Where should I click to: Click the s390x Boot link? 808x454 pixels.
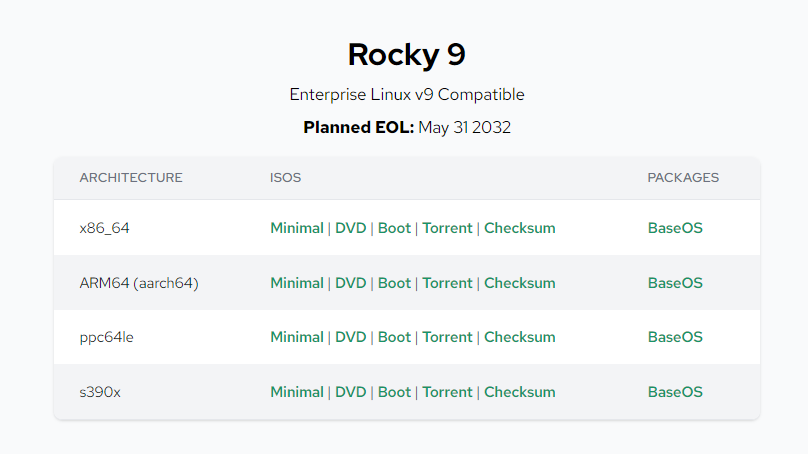(394, 392)
